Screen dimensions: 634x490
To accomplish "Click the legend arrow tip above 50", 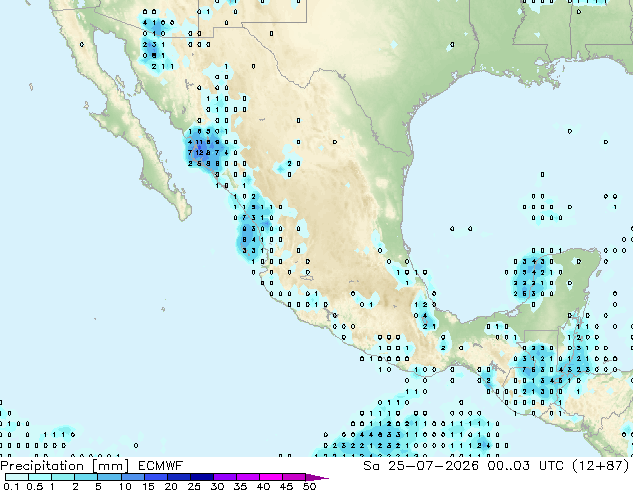I will (x=317, y=477).
